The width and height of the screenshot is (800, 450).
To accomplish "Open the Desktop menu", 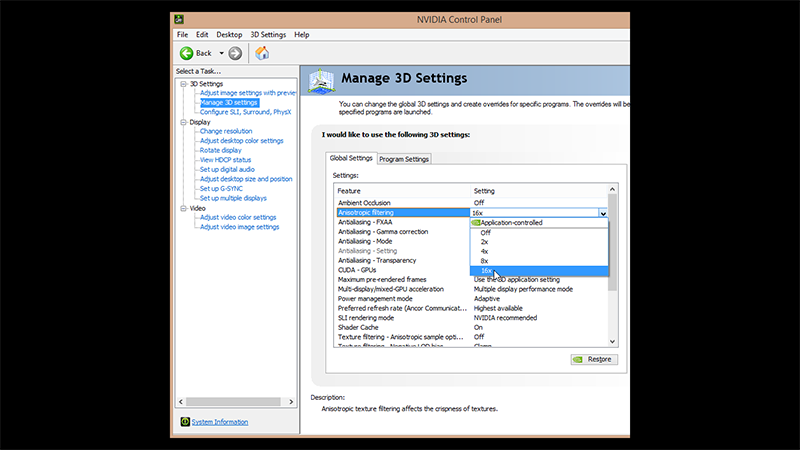I will 229,35.
